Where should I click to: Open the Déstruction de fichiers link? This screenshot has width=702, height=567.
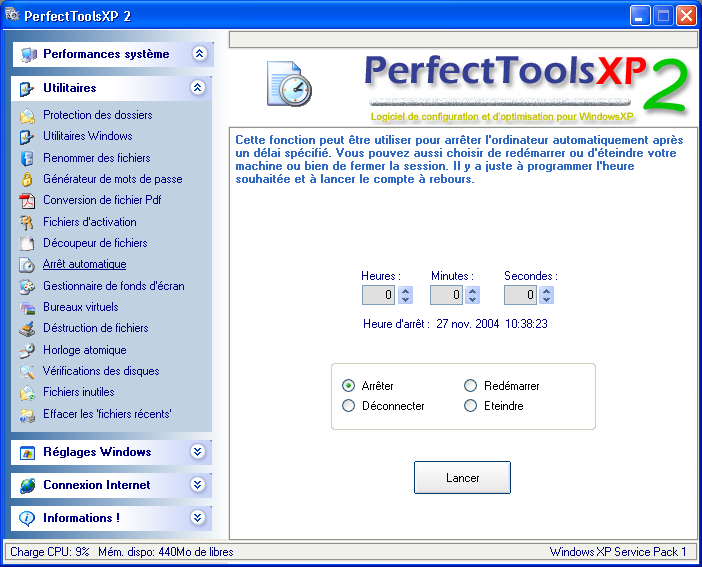[x=96, y=328]
